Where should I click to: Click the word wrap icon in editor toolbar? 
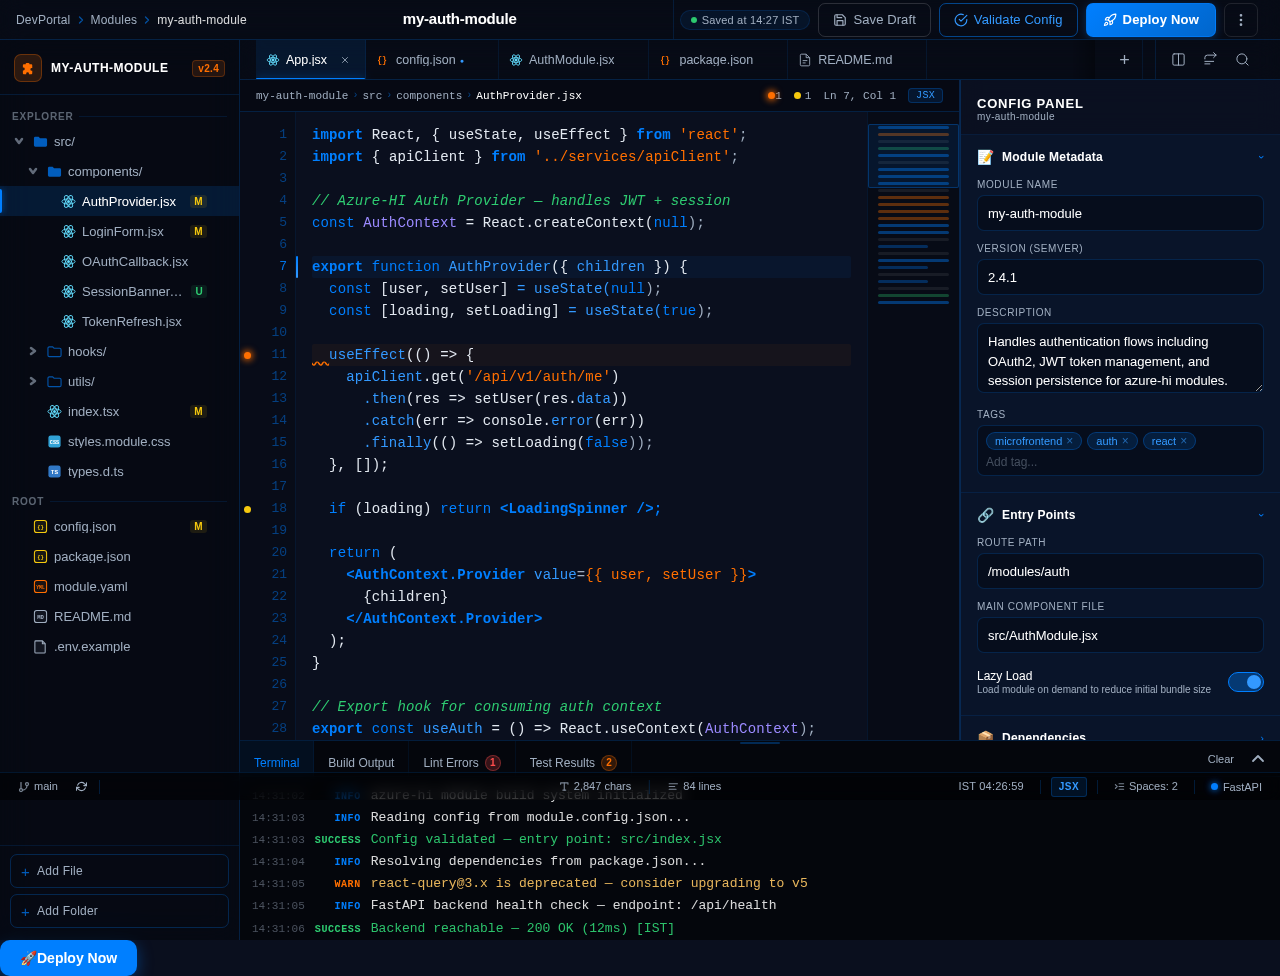click(1210, 60)
